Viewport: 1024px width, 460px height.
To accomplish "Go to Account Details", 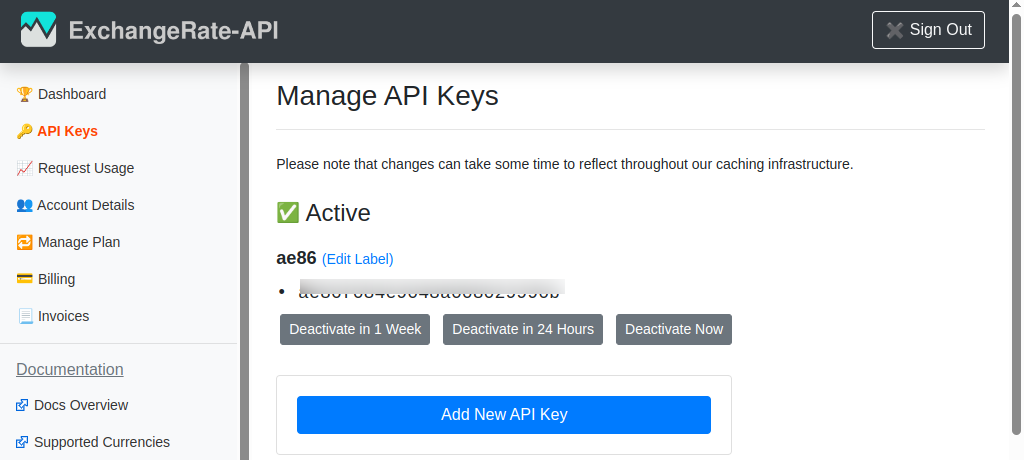I will tap(86, 205).
